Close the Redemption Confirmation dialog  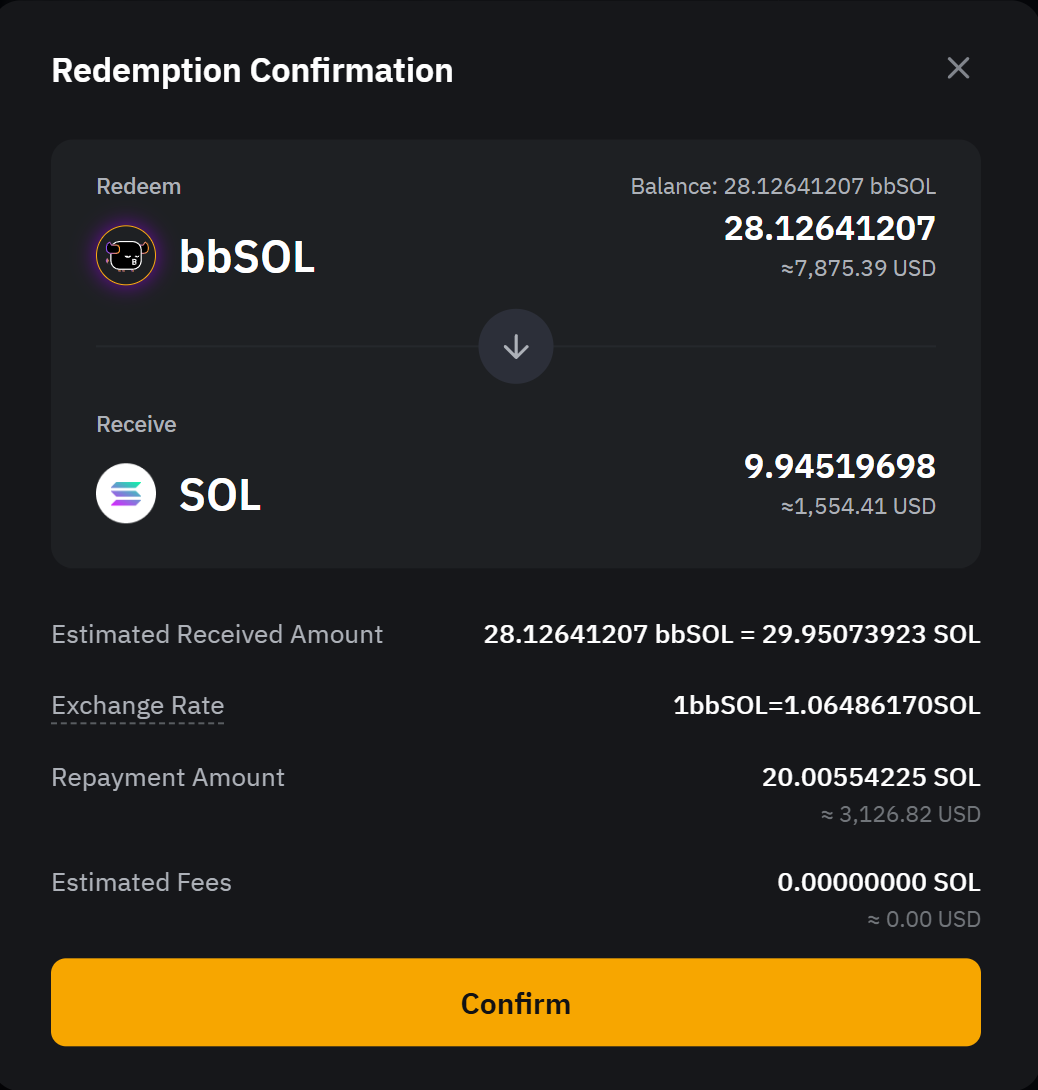[958, 68]
